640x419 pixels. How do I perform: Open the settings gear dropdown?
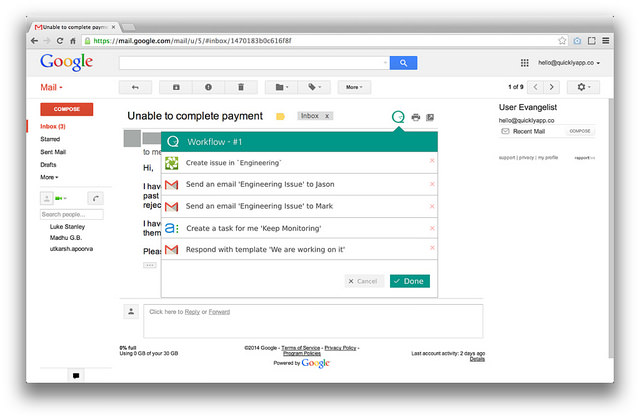[x=583, y=87]
